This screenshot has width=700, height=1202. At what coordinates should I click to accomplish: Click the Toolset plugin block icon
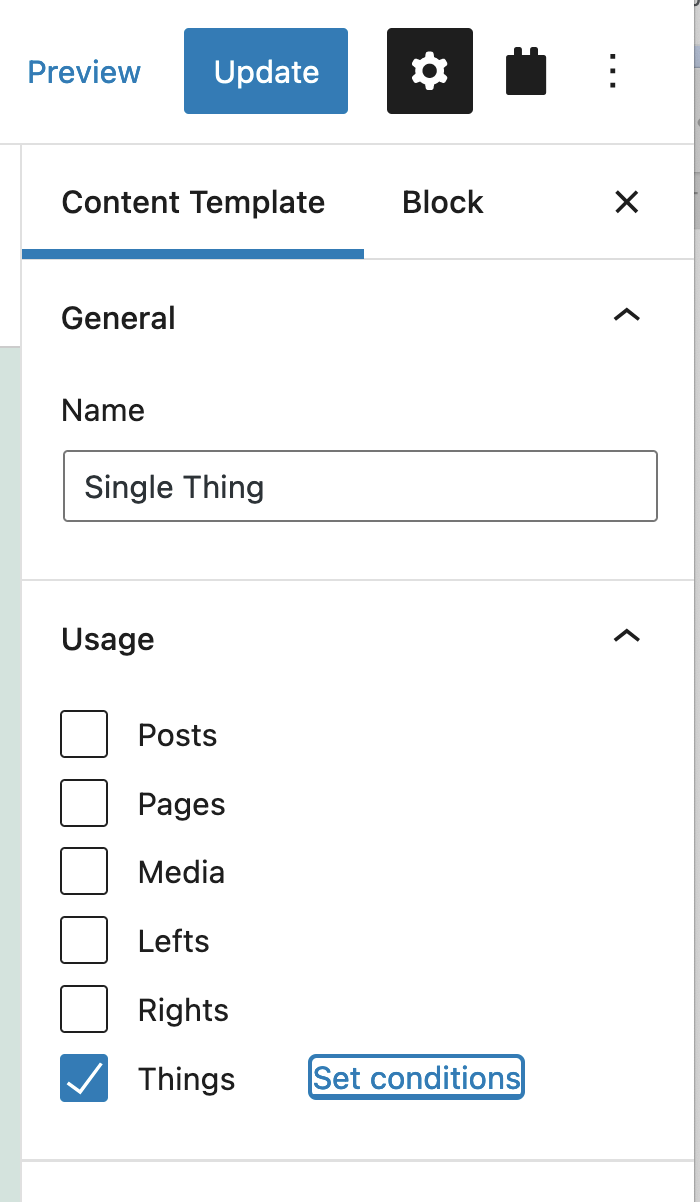526,73
